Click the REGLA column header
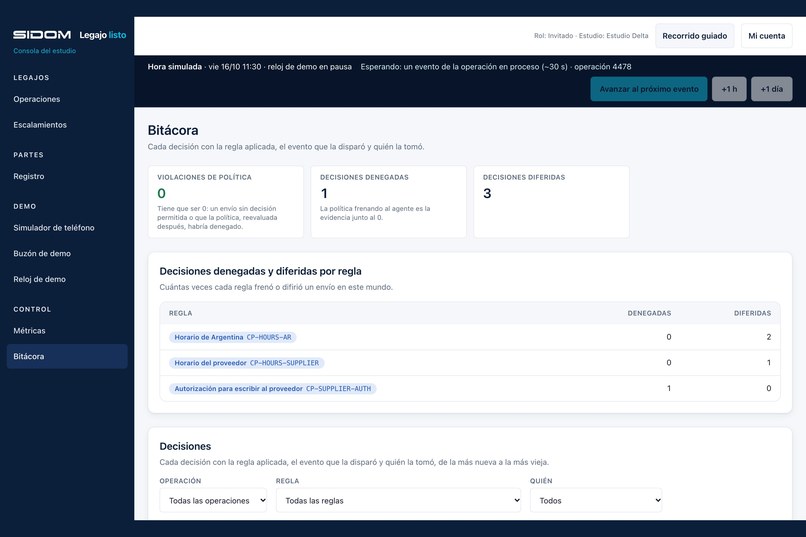Screen dimensions: 806x537 (x=180, y=313)
